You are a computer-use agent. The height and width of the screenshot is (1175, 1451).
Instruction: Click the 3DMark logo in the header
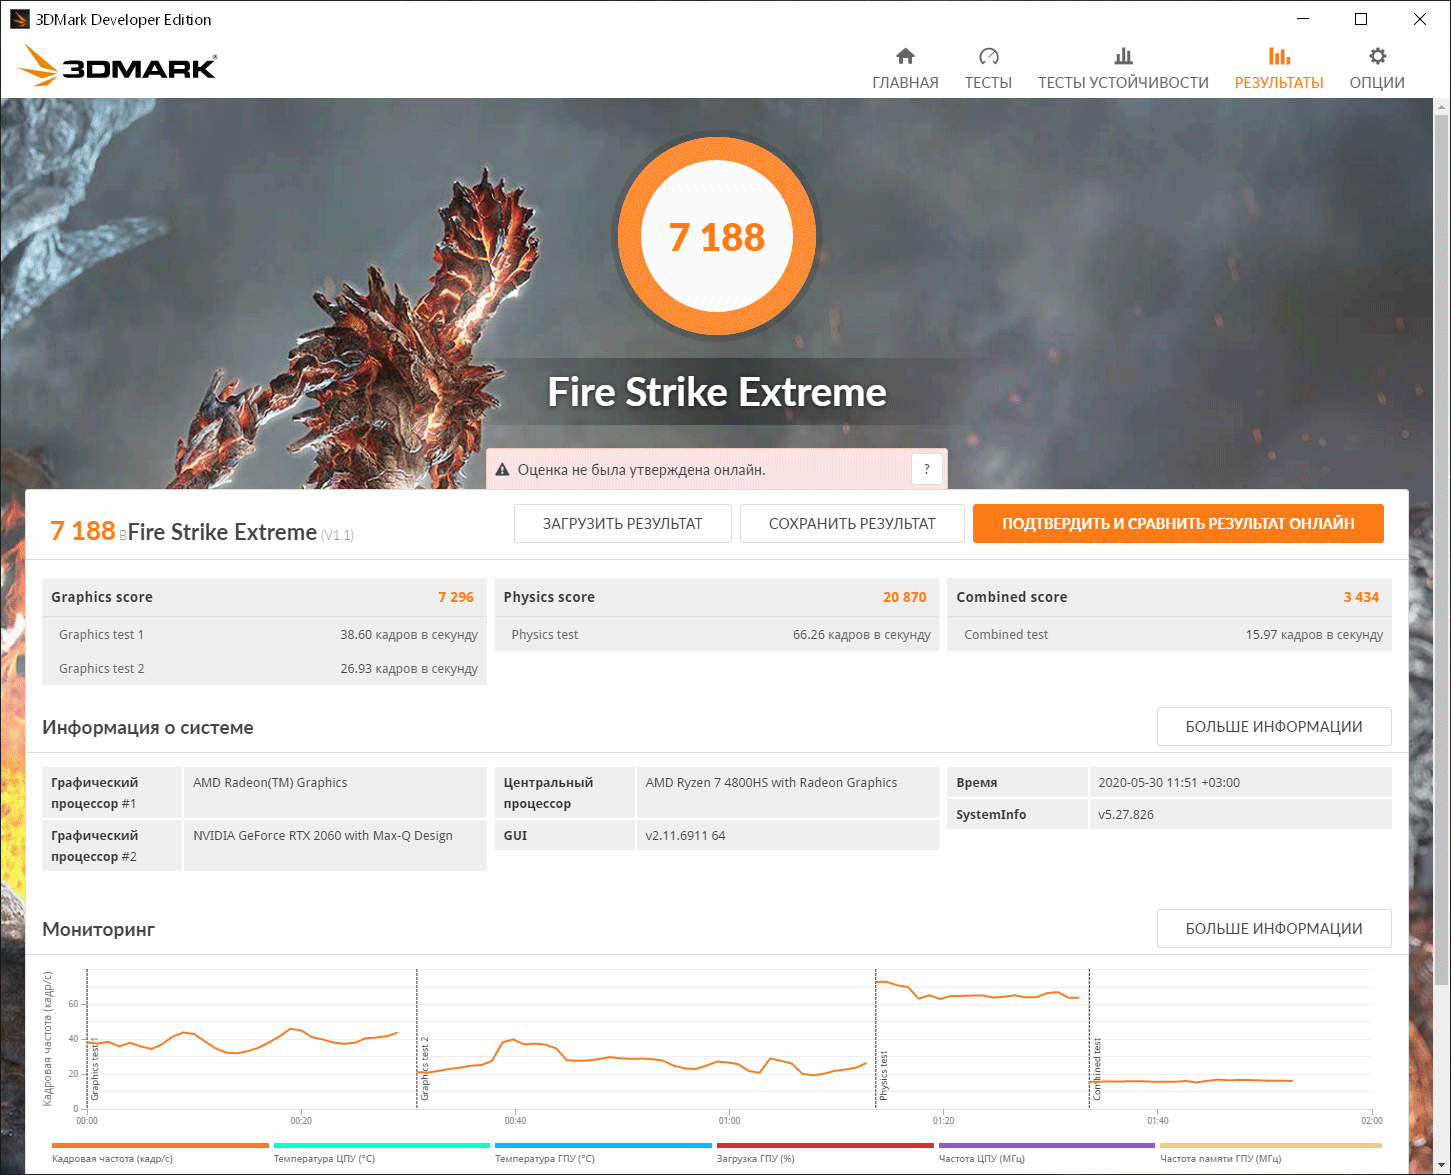pos(118,66)
